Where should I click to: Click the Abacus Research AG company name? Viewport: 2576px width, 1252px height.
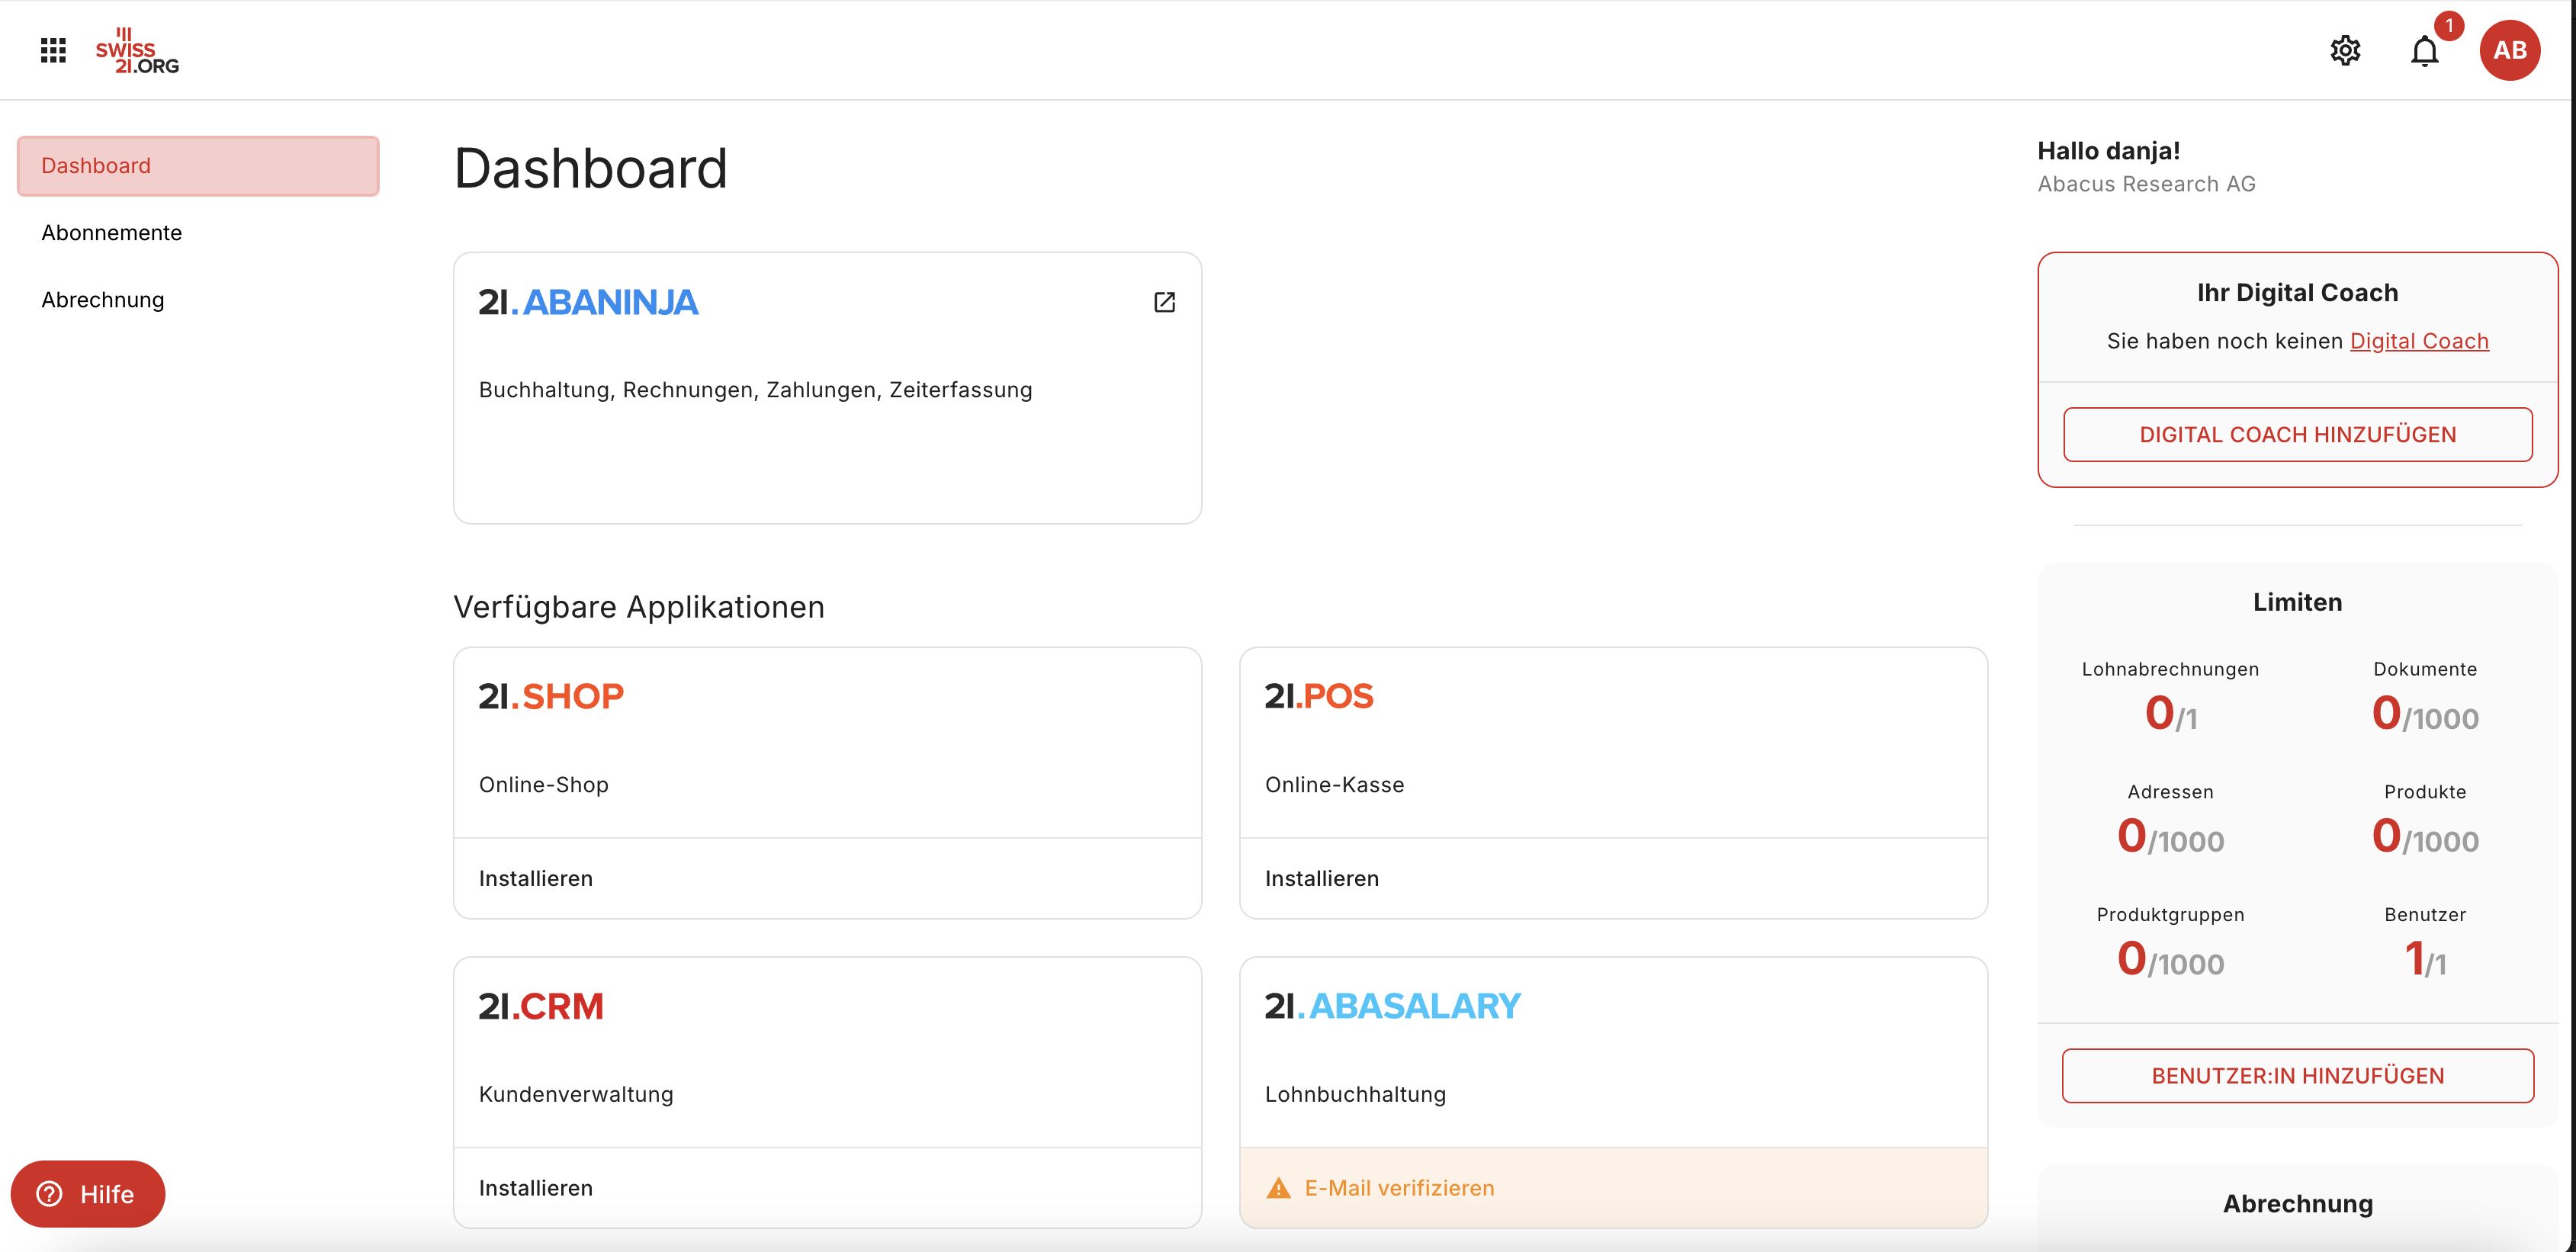click(2147, 184)
